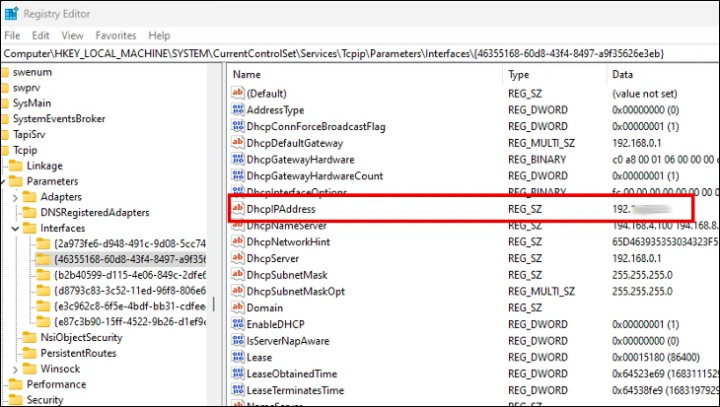The height and width of the screenshot is (407, 720).
Task: Click the Registry Editor app icon in title bar
Action: click(11, 15)
